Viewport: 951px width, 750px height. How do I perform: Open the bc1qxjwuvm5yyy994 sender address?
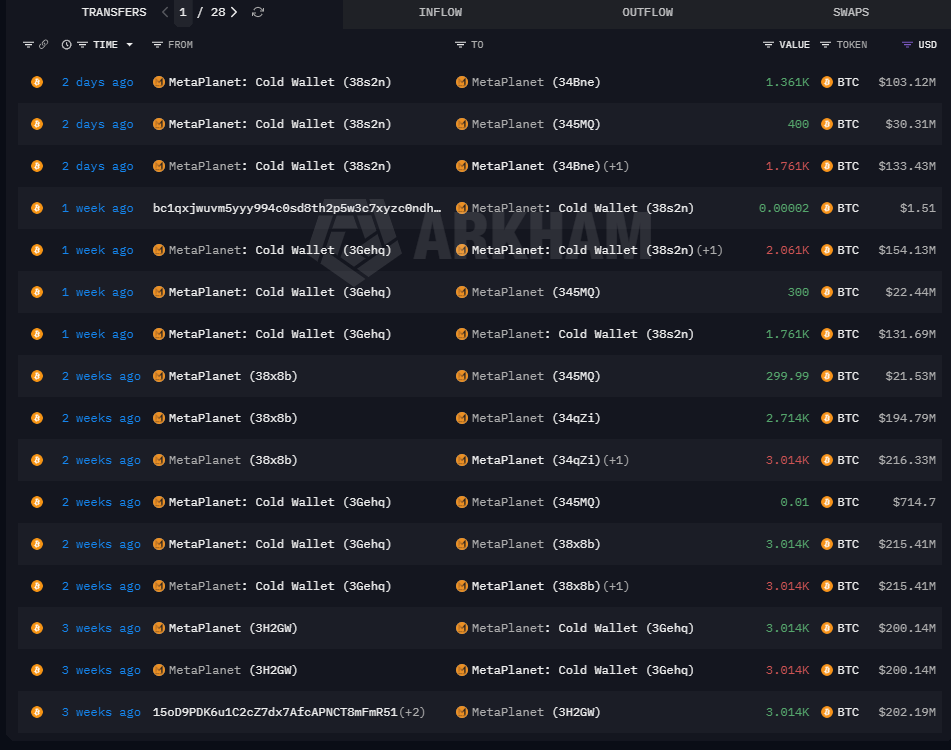296,208
